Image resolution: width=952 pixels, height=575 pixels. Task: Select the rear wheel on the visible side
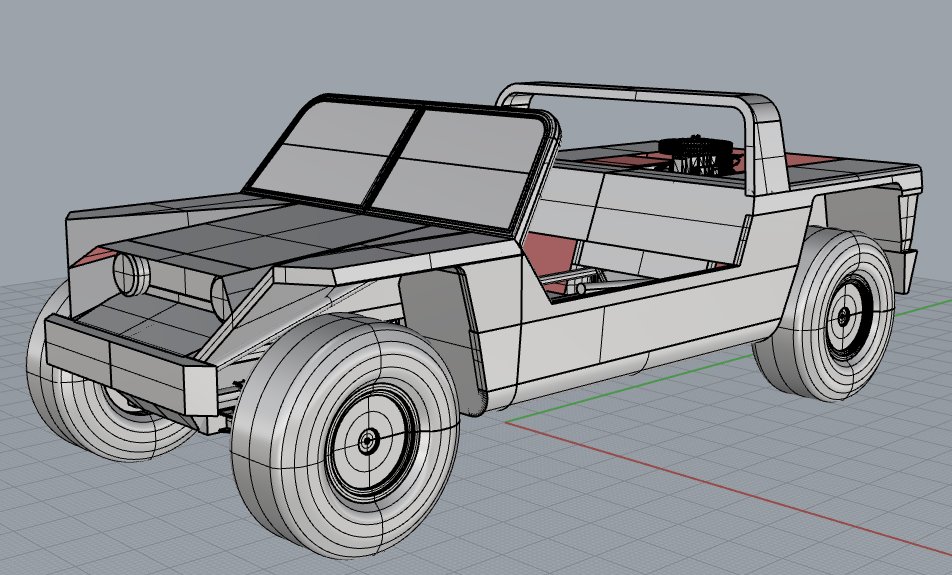click(826, 315)
